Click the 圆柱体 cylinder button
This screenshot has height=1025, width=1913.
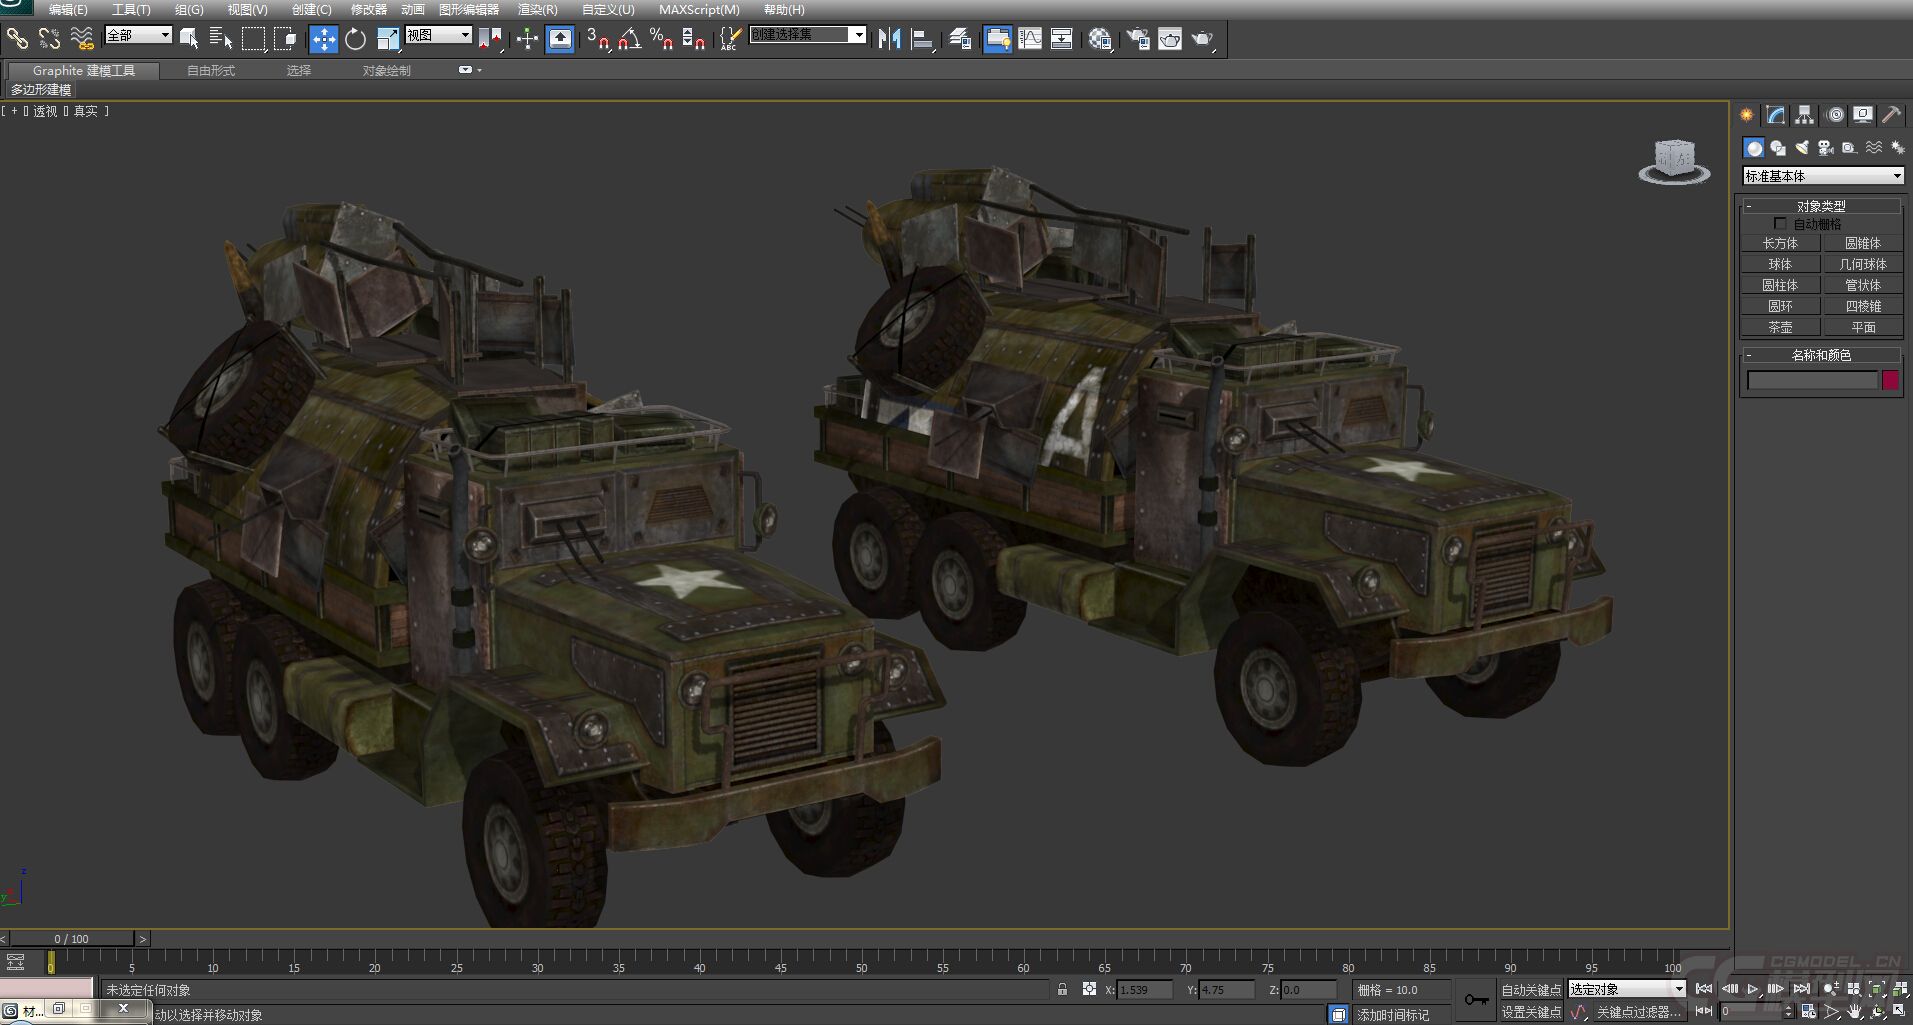click(x=1780, y=285)
